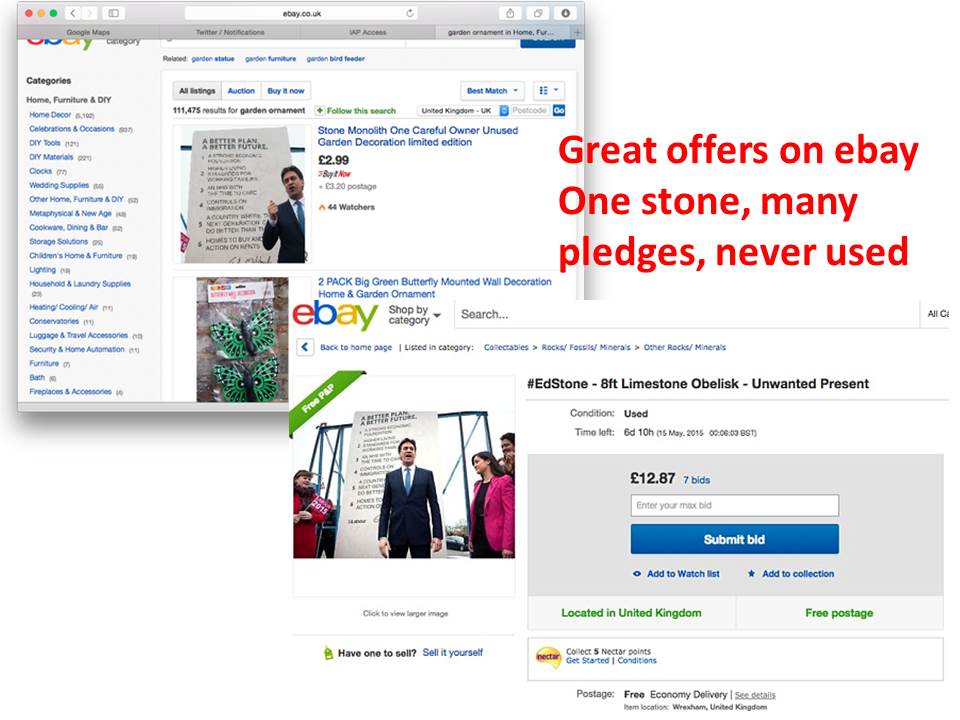Toggle the Safari sidebar icon

click(114, 13)
